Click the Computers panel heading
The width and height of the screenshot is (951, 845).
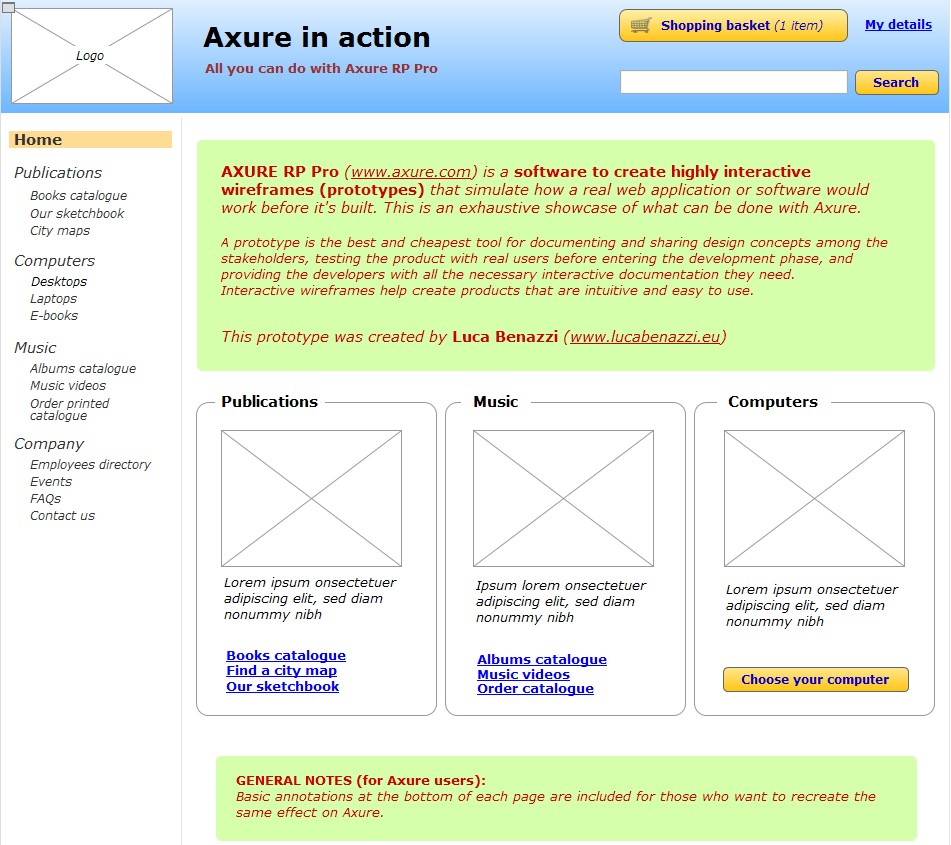pos(773,402)
